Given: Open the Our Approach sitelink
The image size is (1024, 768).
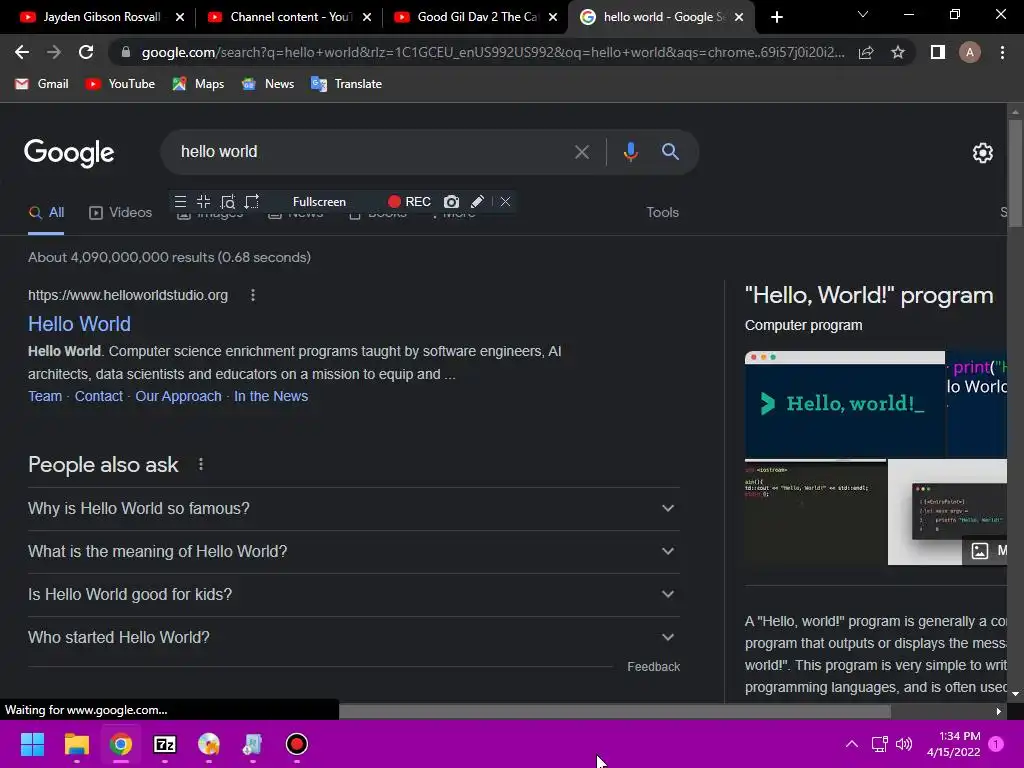Looking at the screenshot, I should pyautogui.click(x=178, y=396).
